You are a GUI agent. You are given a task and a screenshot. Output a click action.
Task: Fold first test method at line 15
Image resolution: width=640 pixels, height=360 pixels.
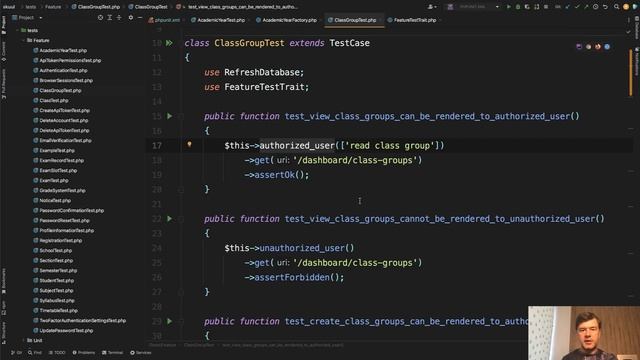tap(181, 116)
